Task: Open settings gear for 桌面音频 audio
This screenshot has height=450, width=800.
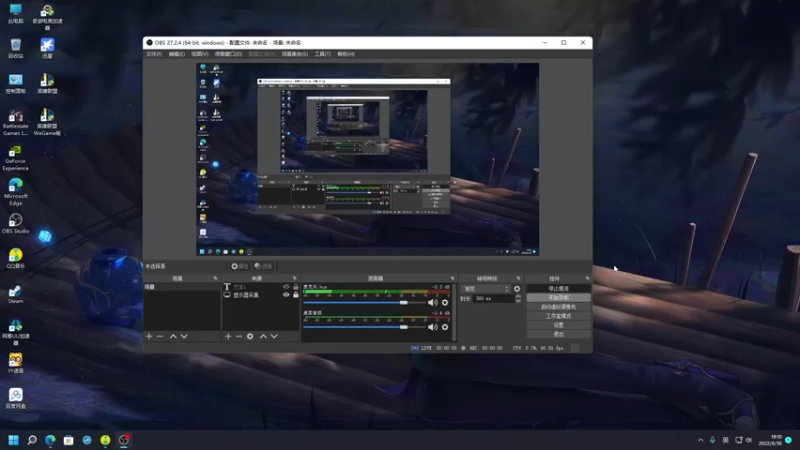Action: [445, 327]
